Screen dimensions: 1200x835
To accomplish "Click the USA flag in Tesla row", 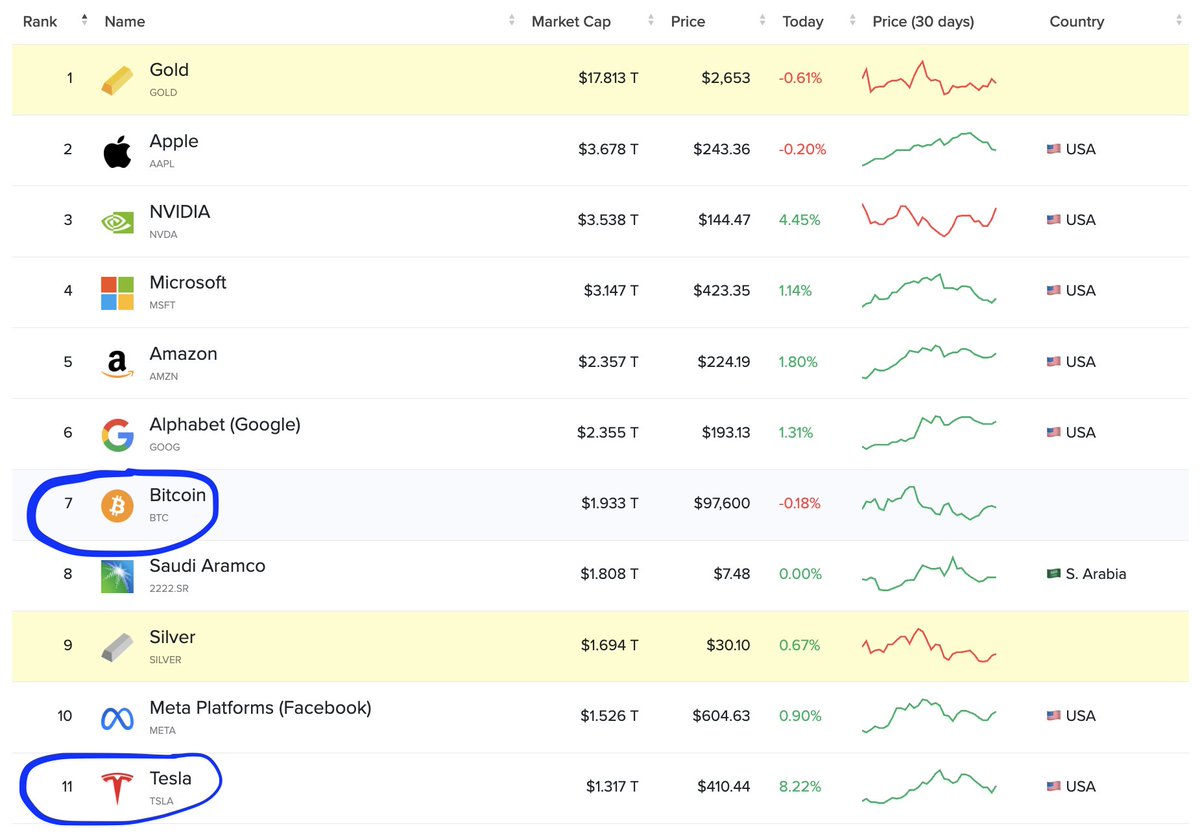I will tap(1053, 787).
